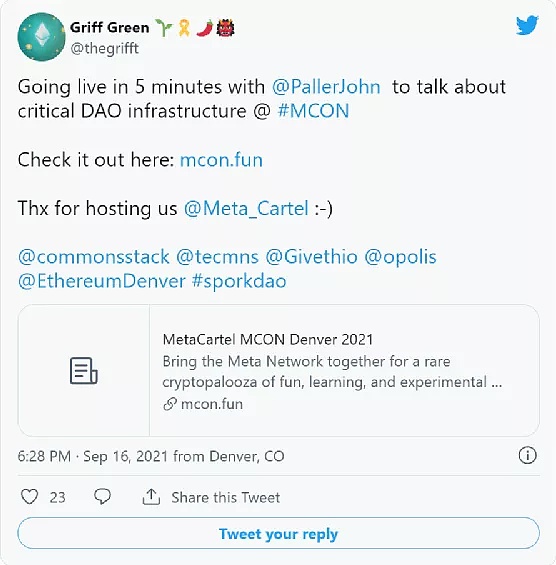The width and height of the screenshot is (556, 565).
Task: Open Griff Green's profile avatar
Action: (x=41, y=37)
